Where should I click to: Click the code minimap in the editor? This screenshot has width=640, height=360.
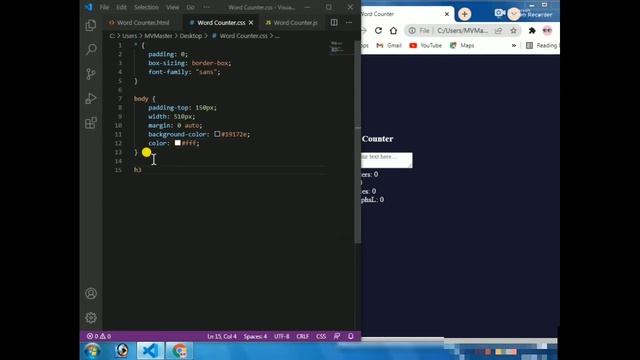[337, 47]
